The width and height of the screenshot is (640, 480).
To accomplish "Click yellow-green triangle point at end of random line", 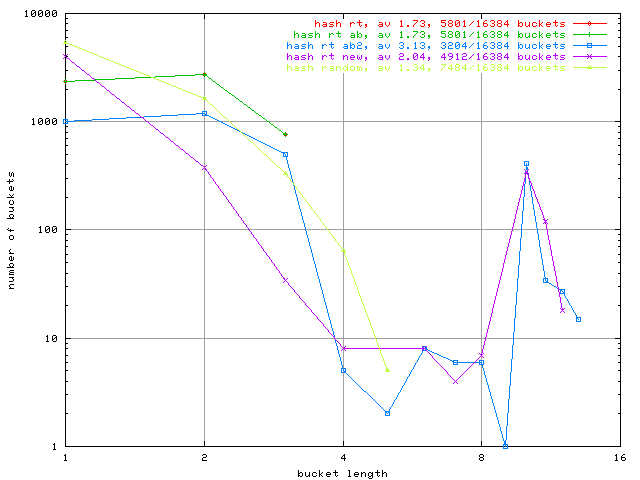I will (388, 370).
